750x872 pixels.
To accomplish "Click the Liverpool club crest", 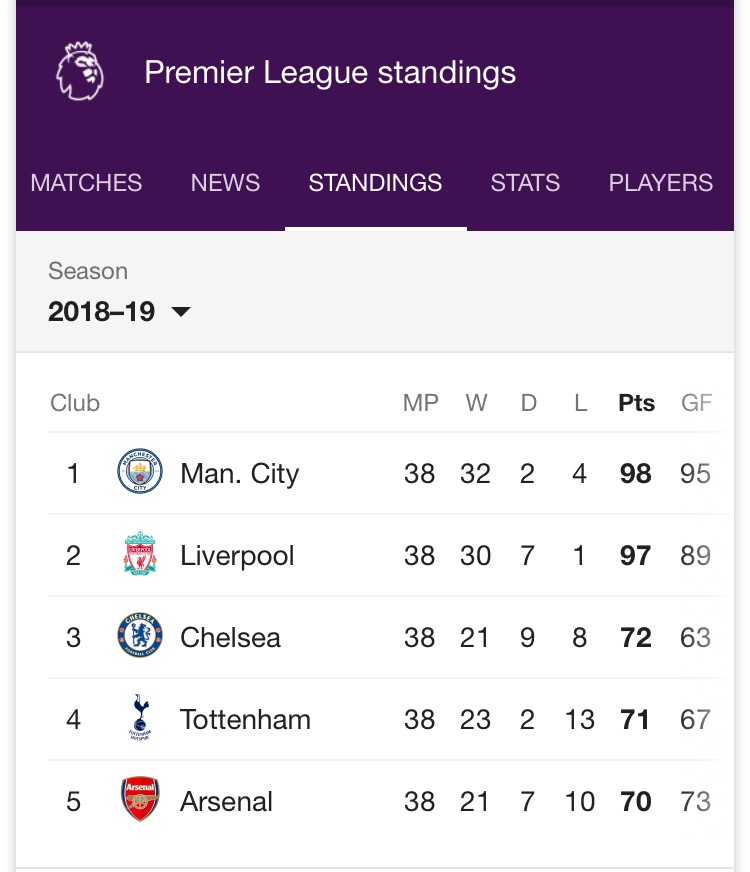I will pos(140,555).
